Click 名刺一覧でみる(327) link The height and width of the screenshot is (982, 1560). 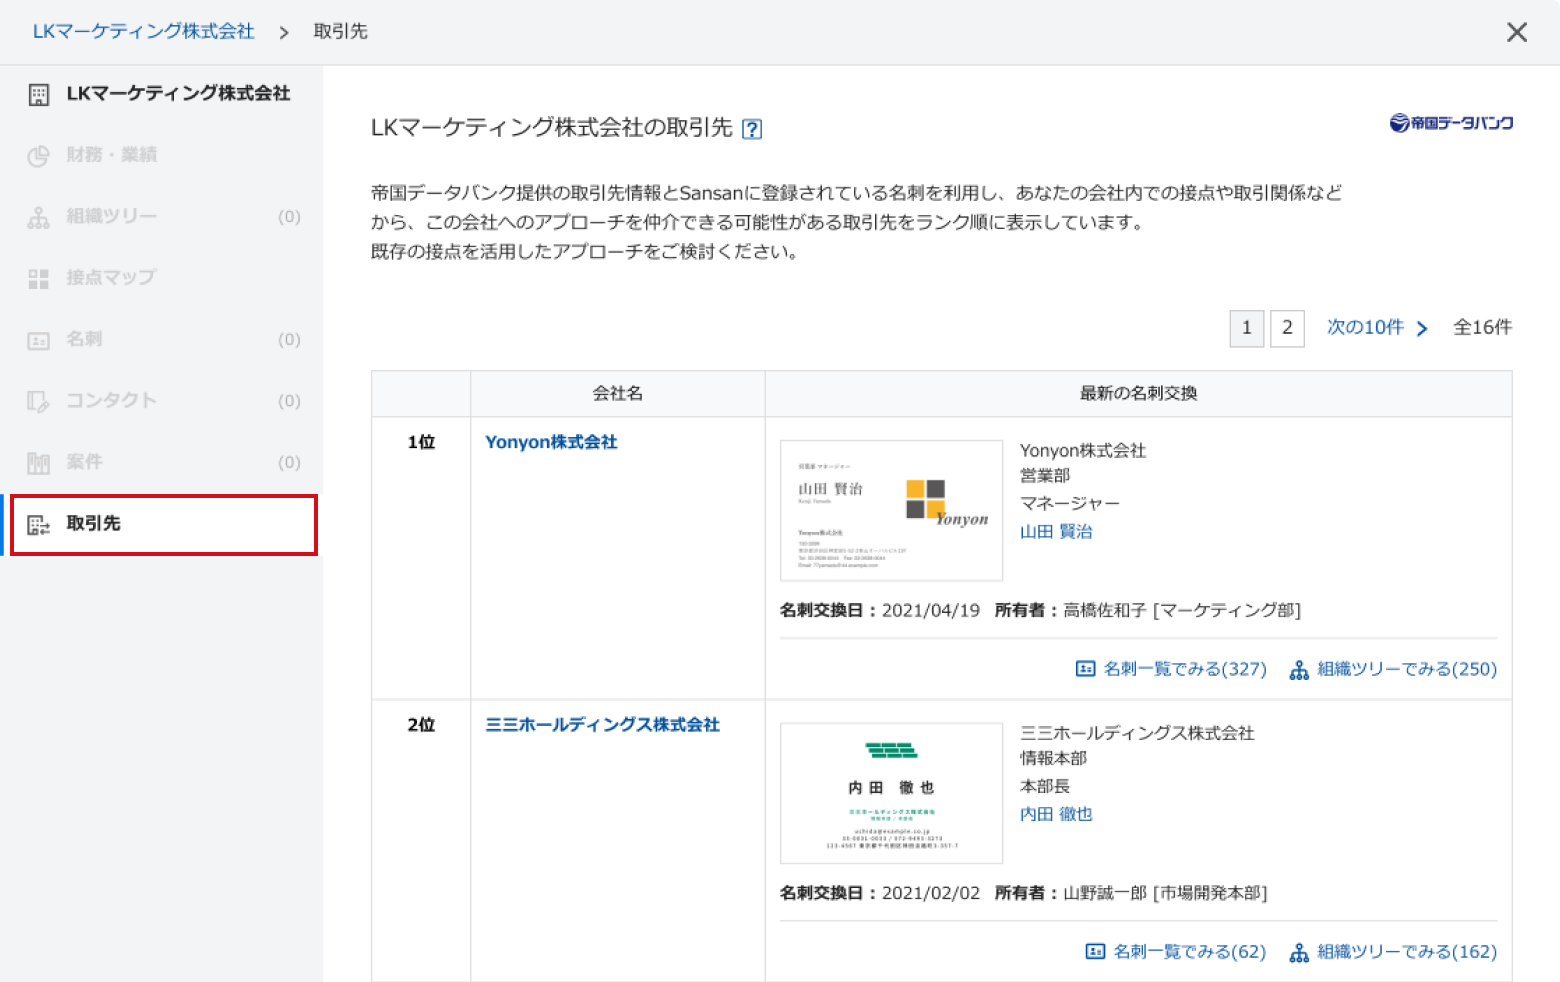coord(1185,669)
